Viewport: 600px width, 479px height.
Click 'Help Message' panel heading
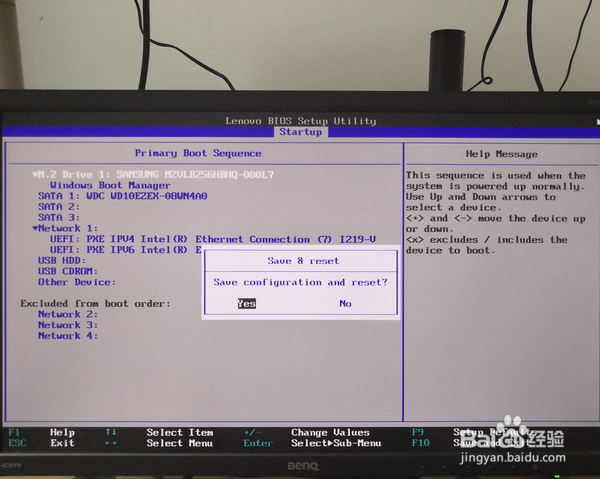[x=501, y=154]
